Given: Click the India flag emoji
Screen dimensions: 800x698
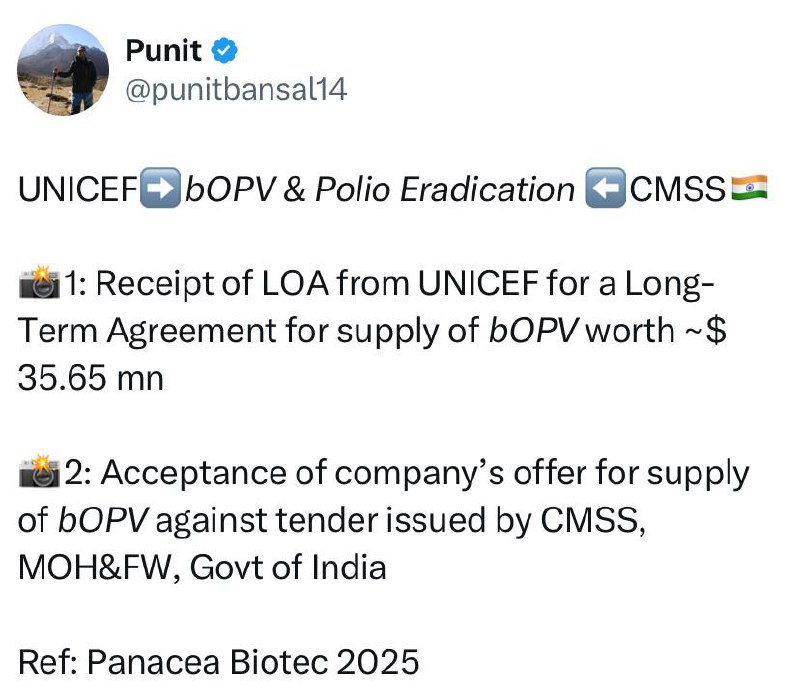Looking at the screenshot, I should (x=749, y=189).
